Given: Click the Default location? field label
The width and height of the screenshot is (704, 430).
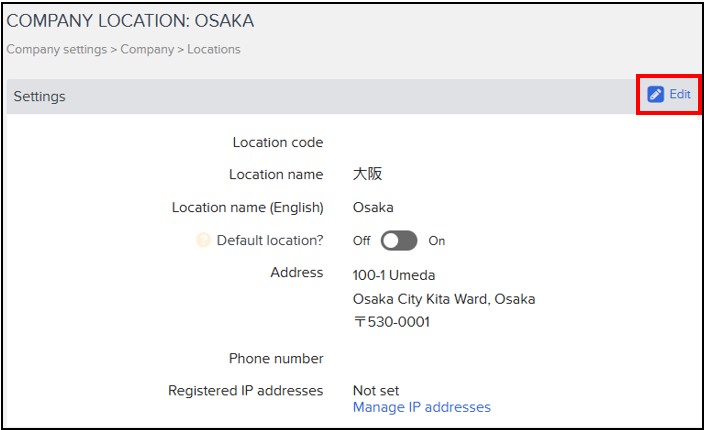Looking at the screenshot, I should pyautogui.click(x=270, y=240).
